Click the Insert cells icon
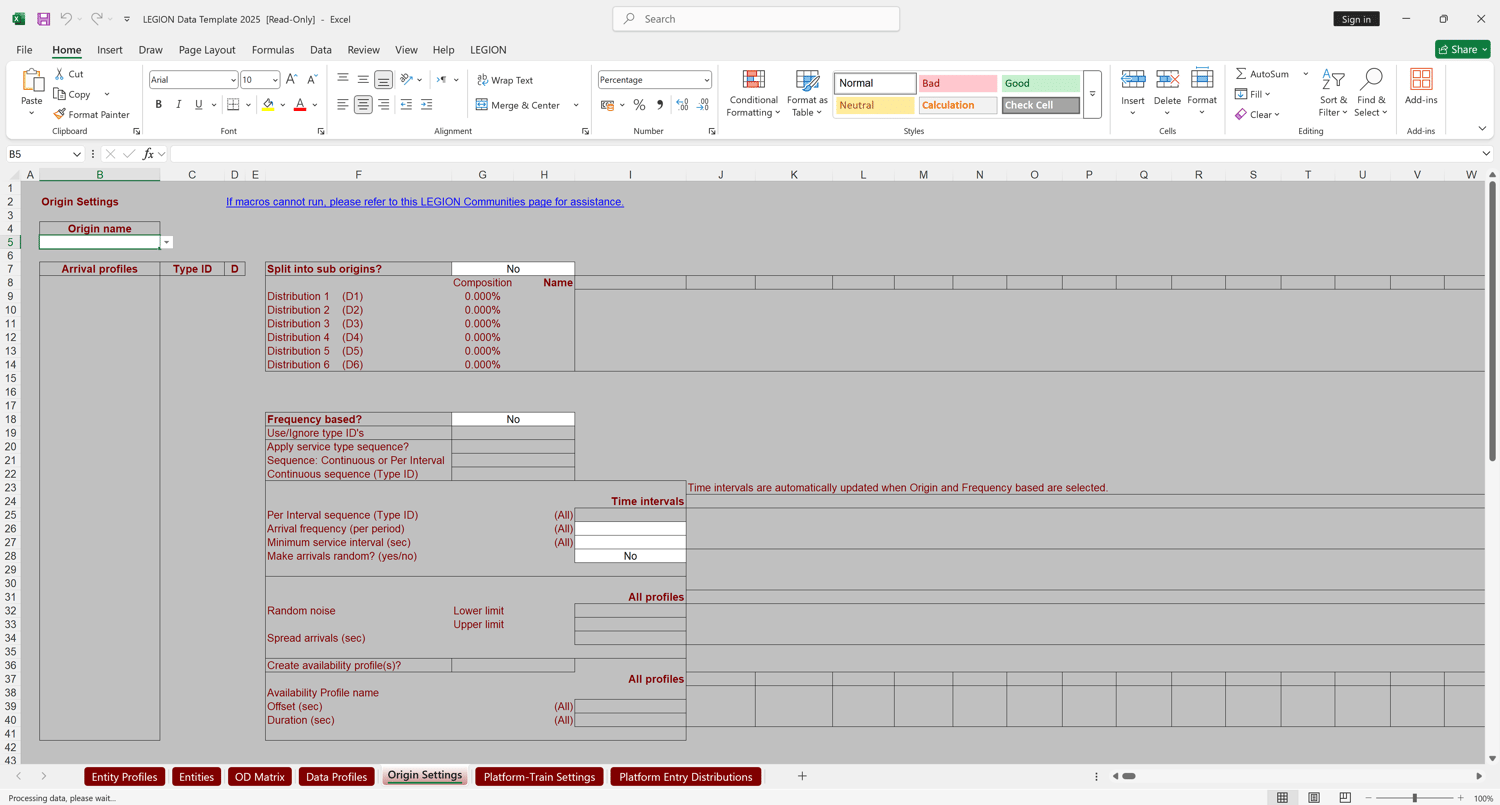The height and width of the screenshot is (805, 1500). point(1133,81)
